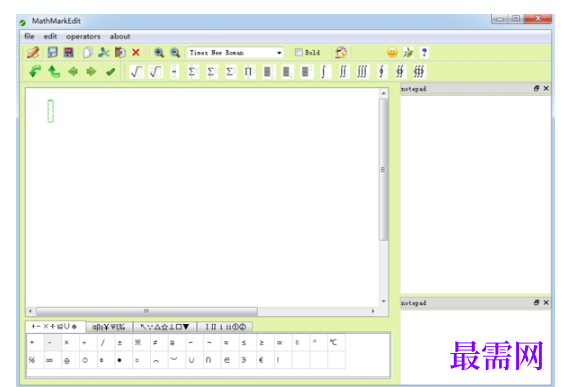Click the blue question mark help icon
This screenshot has height=387, width=562.
(424, 52)
